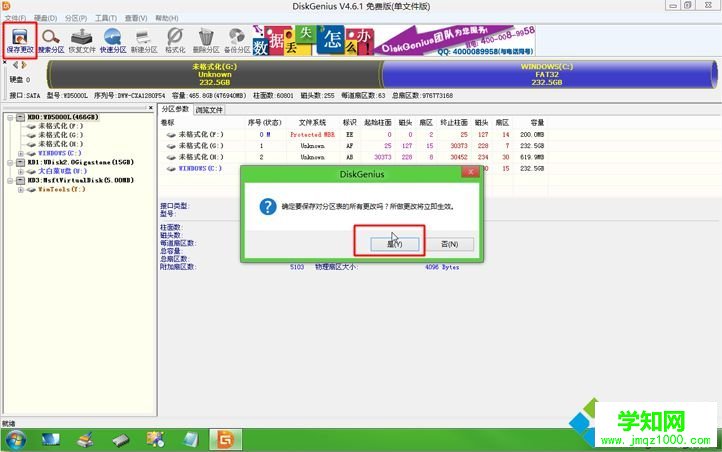Click the taskbar icon with the brush over a drive
The height and width of the screenshot is (452, 722).
86,440
